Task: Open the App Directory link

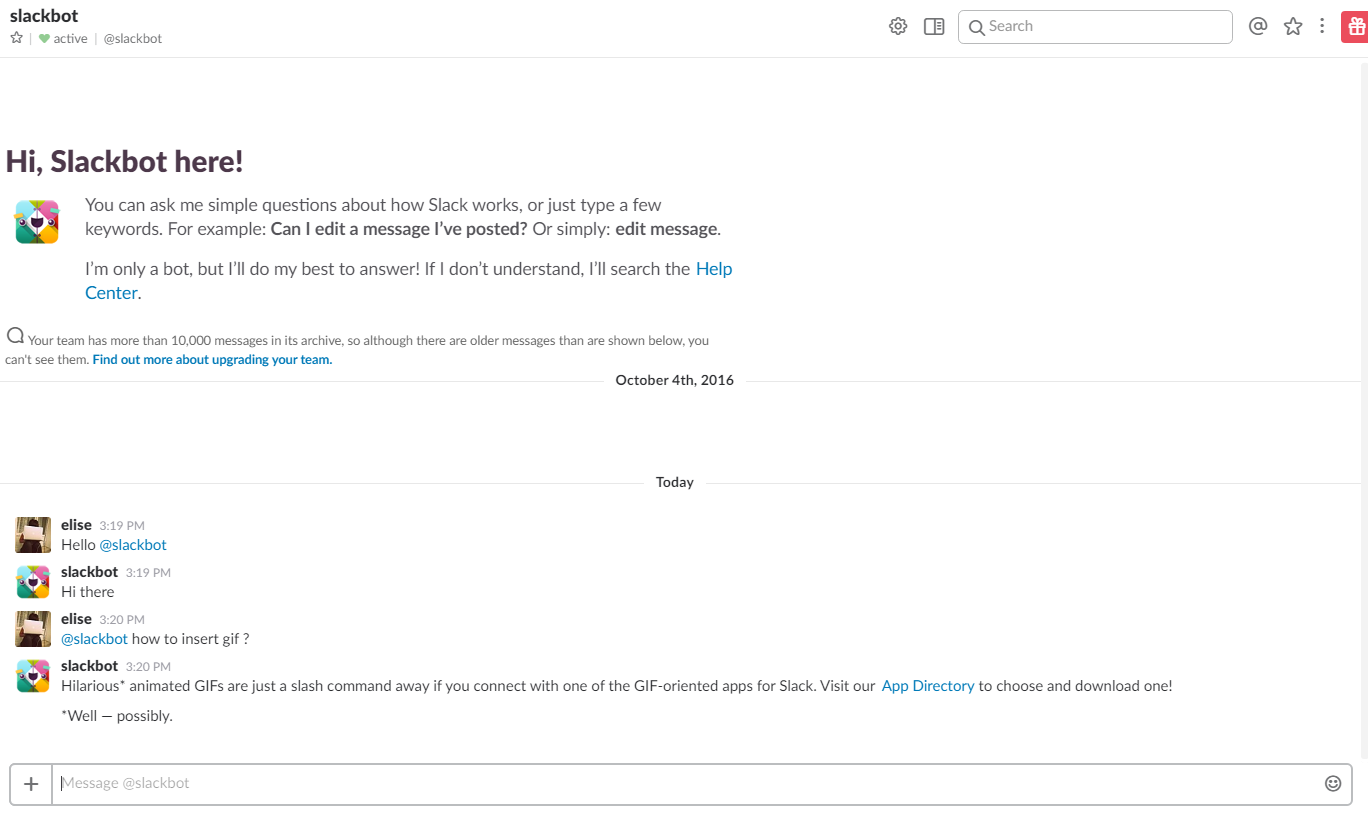Action: click(928, 686)
